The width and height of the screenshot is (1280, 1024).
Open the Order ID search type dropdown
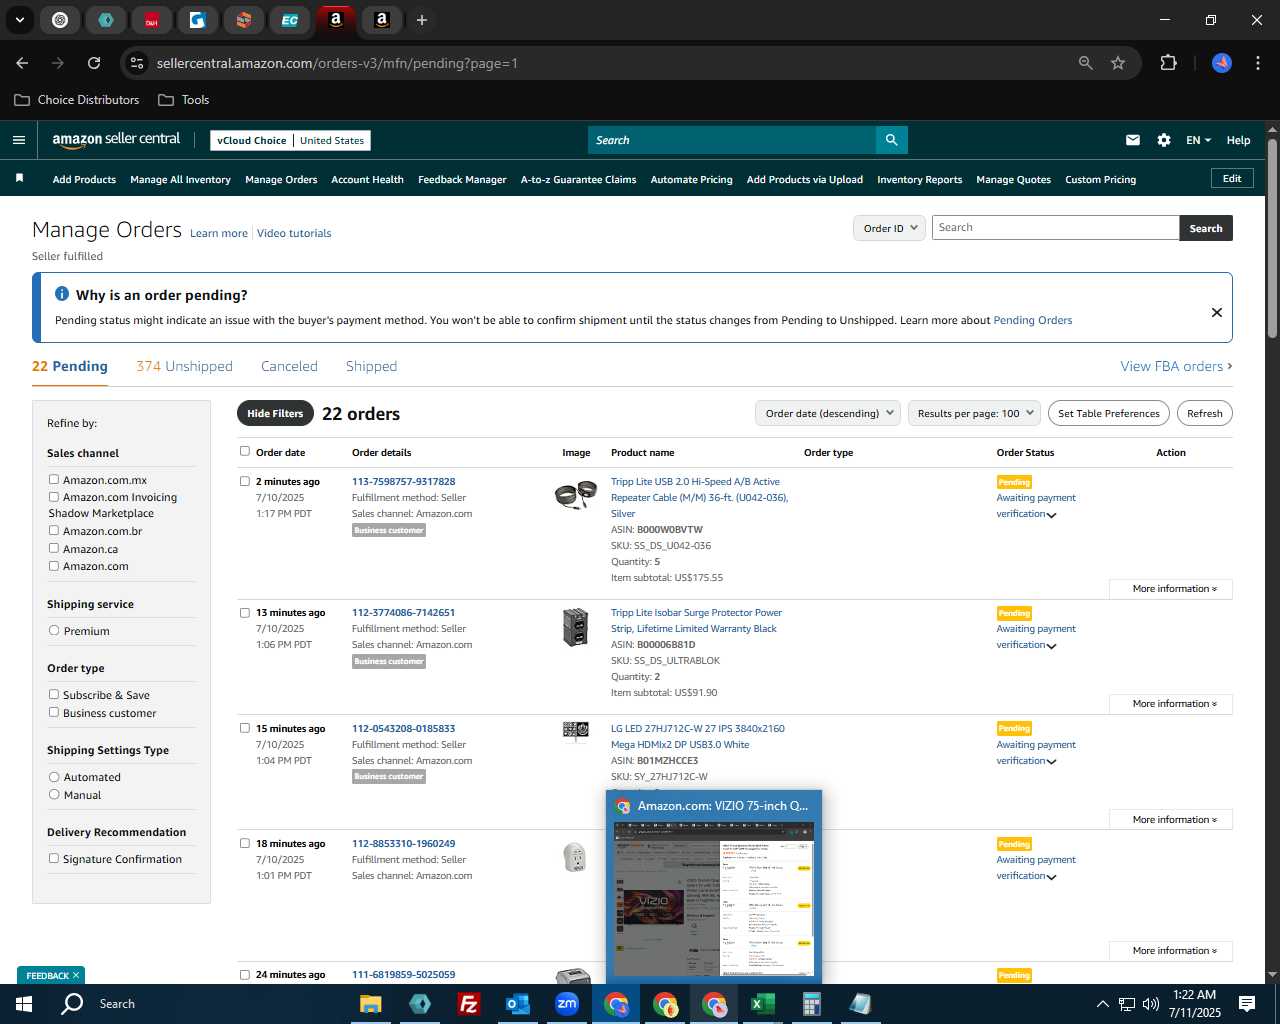(x=889, y=228)
